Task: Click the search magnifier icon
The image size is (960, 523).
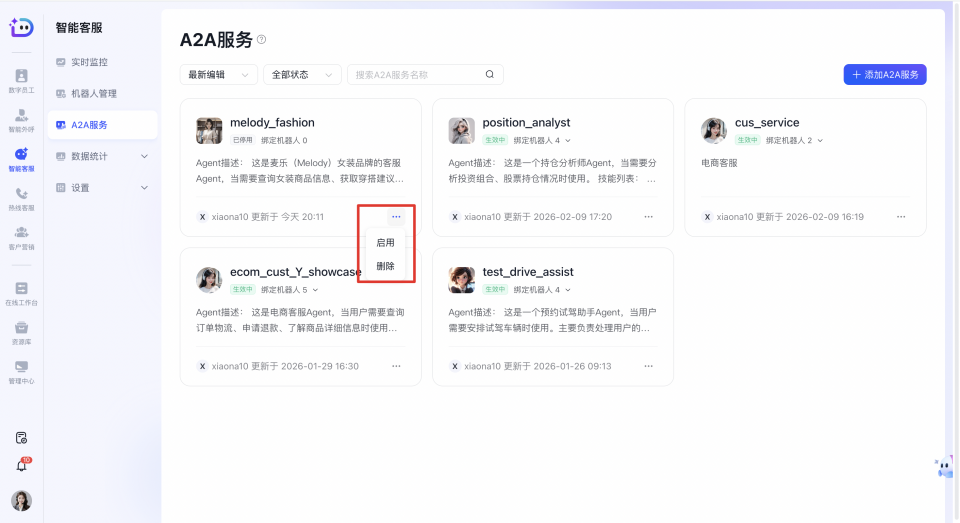Action: 489,74
